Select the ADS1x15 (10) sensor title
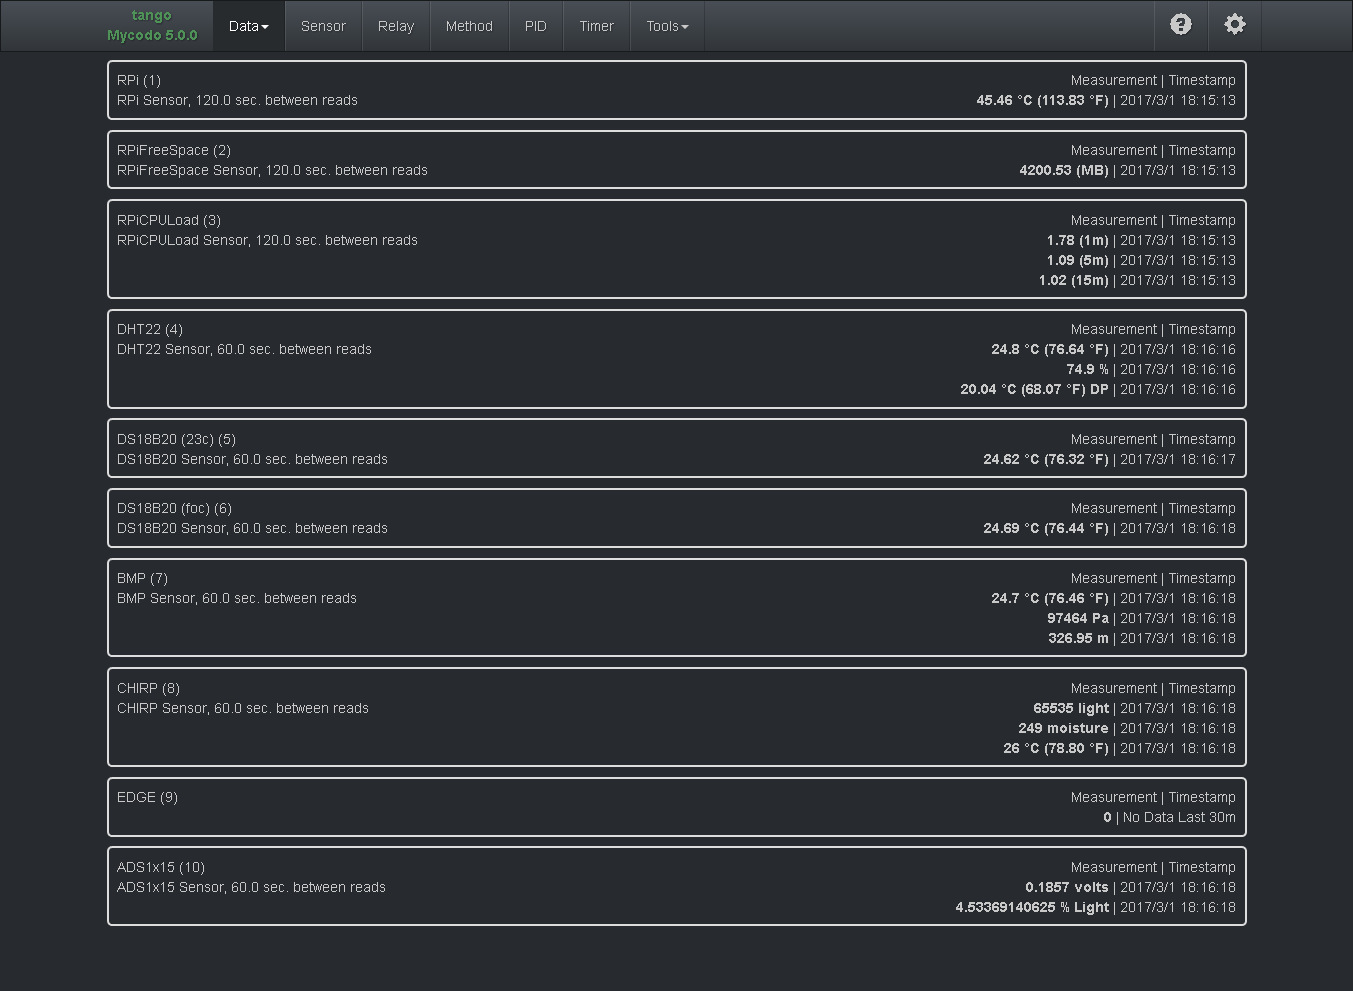This screenshot has width=1353, height=991. pos(161,867)
